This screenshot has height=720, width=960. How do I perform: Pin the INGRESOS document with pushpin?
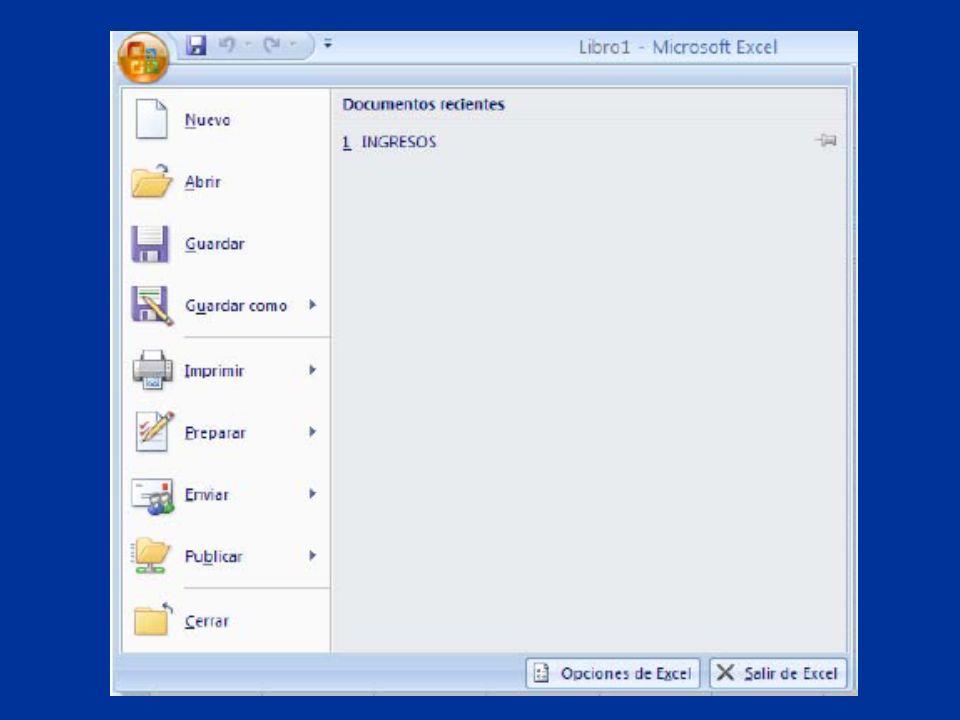click(826, 141)
